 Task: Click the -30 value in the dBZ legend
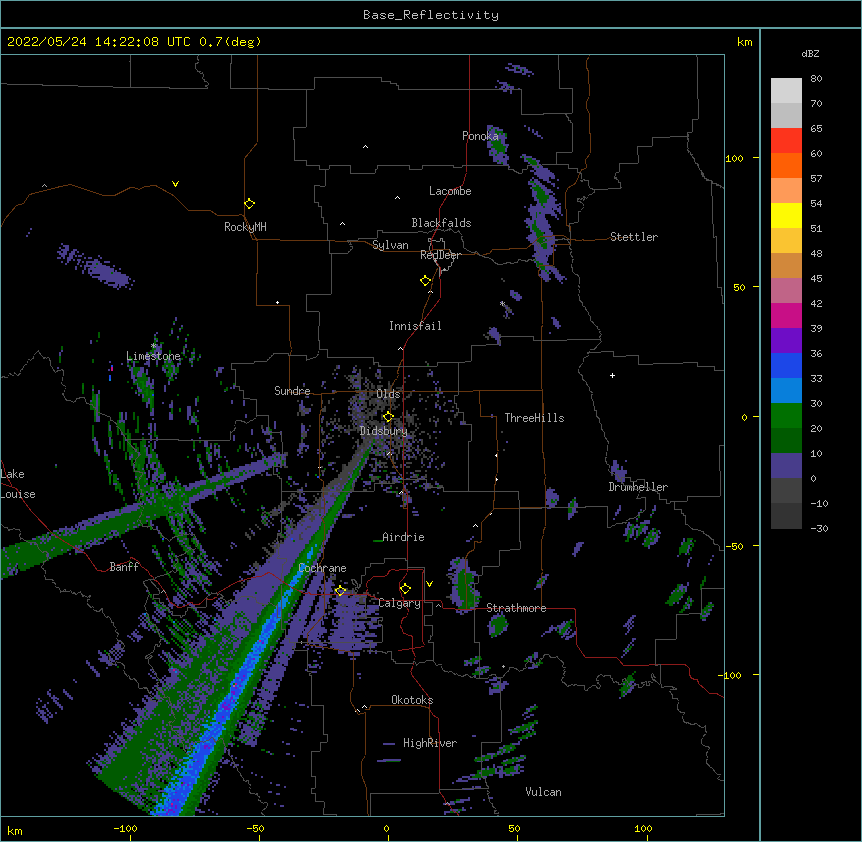pyautogui.click(x=819, y=528)
